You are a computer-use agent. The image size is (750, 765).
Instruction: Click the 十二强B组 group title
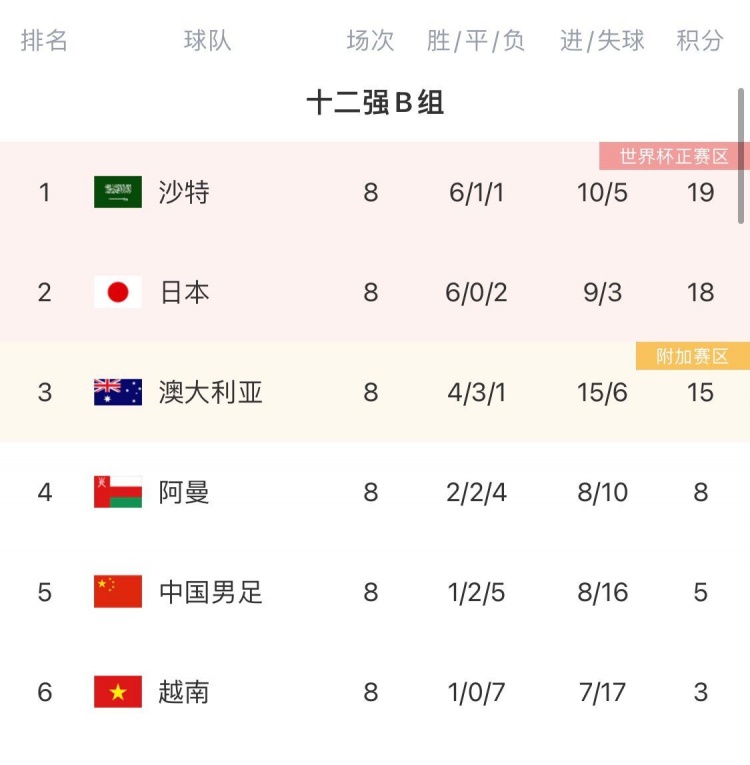pos(375,102)
